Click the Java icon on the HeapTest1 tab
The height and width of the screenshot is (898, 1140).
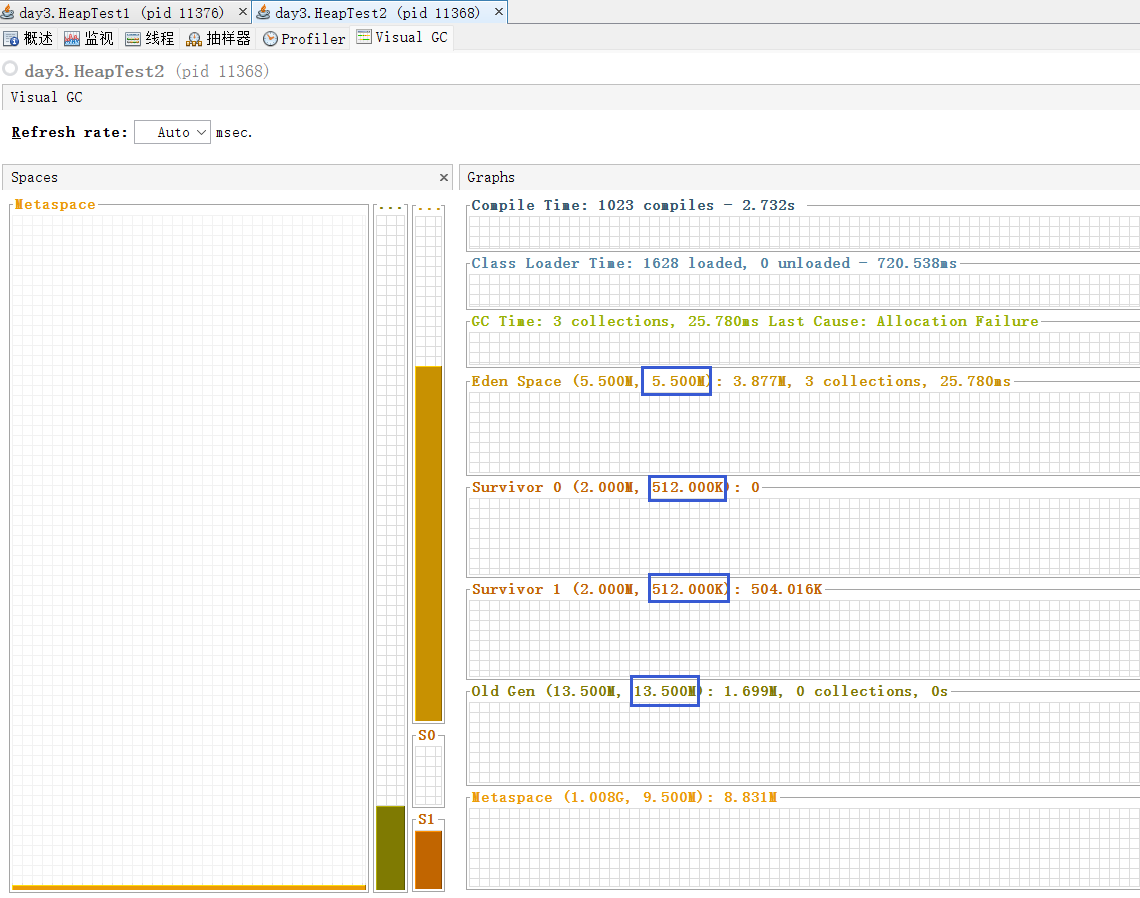coord(8,12)
